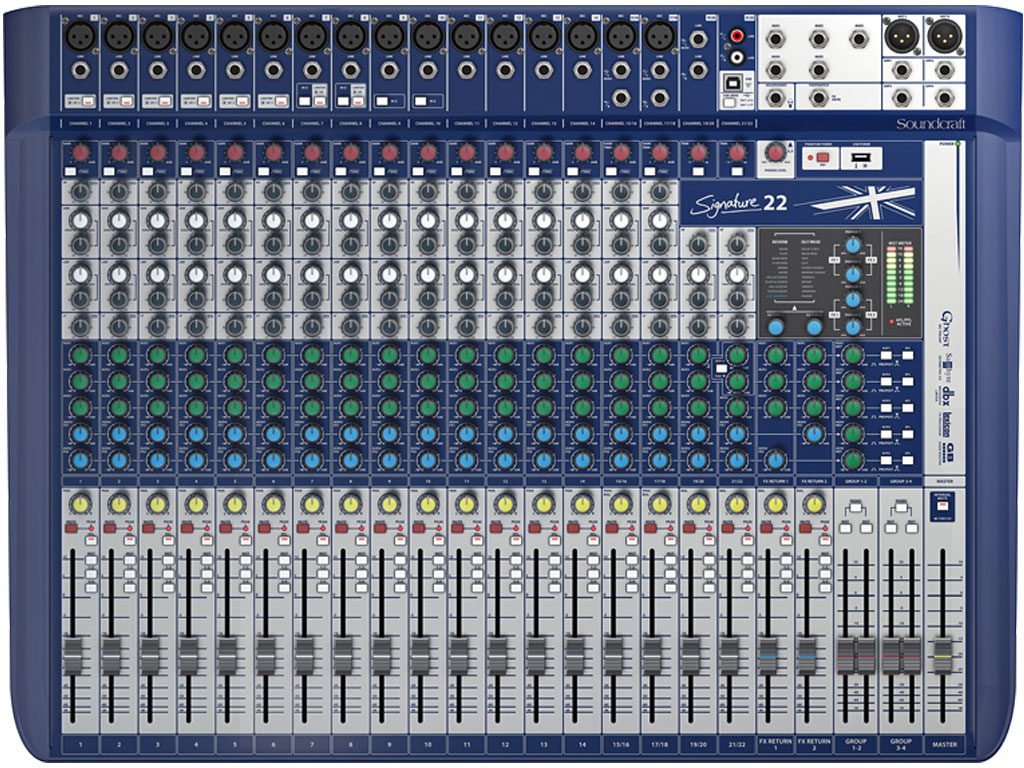This screenshot has height=768, width=1024.
Task: Click the GRP1 output jack
Action: [x=902, y=70]
